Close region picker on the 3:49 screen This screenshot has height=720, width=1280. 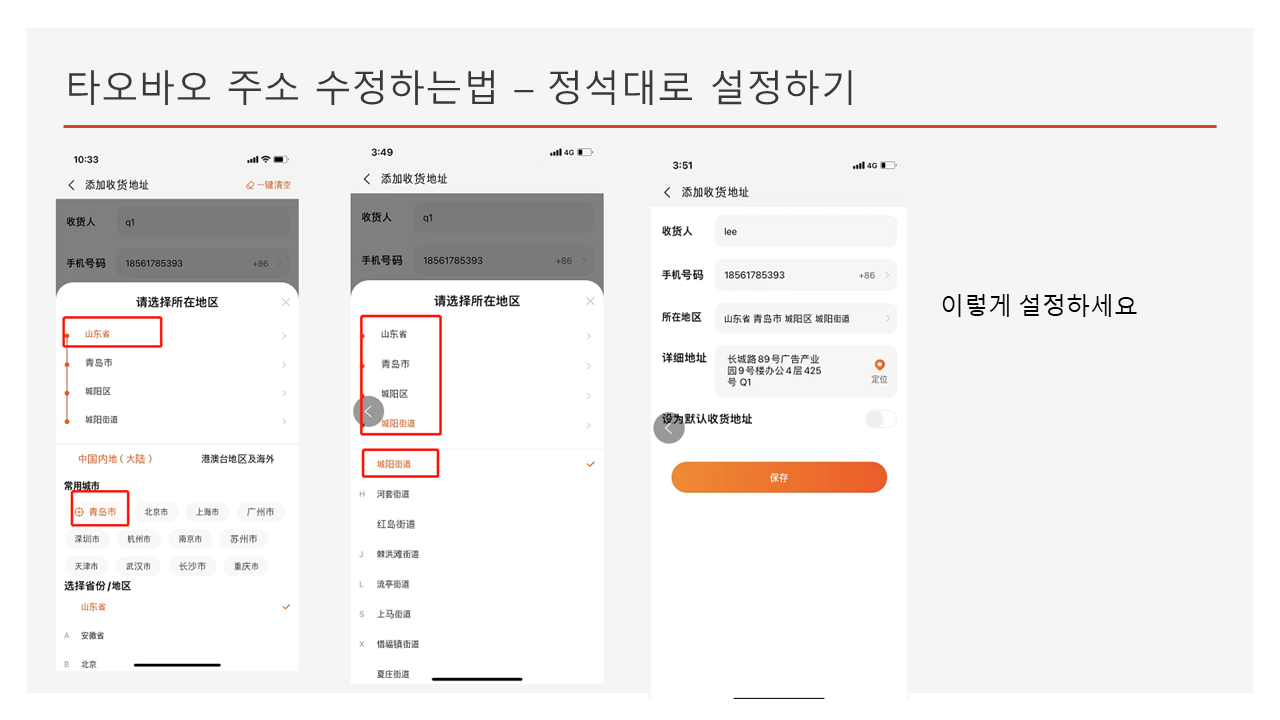coord(590,301)
